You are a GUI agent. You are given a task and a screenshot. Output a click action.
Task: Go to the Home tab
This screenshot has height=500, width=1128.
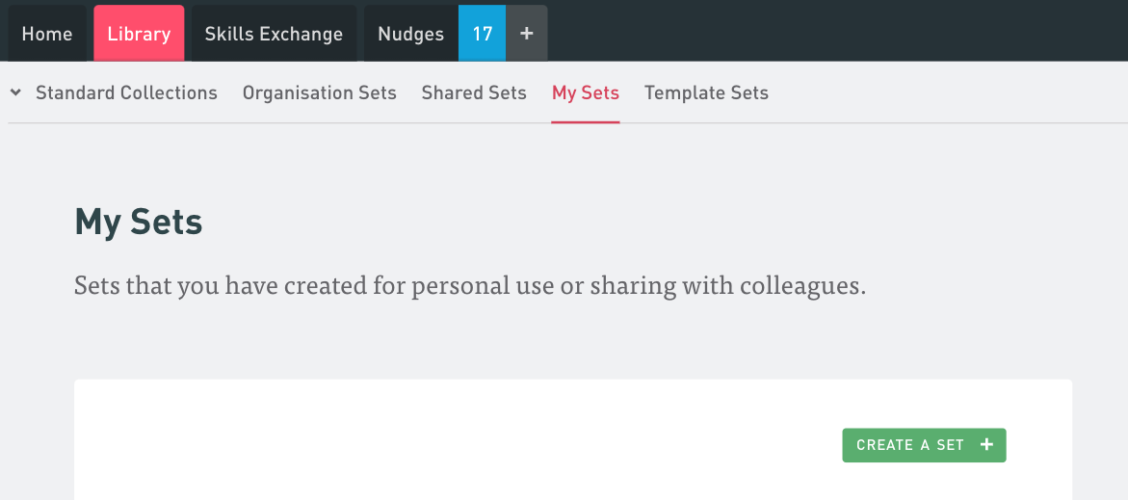tap(47, 34)
